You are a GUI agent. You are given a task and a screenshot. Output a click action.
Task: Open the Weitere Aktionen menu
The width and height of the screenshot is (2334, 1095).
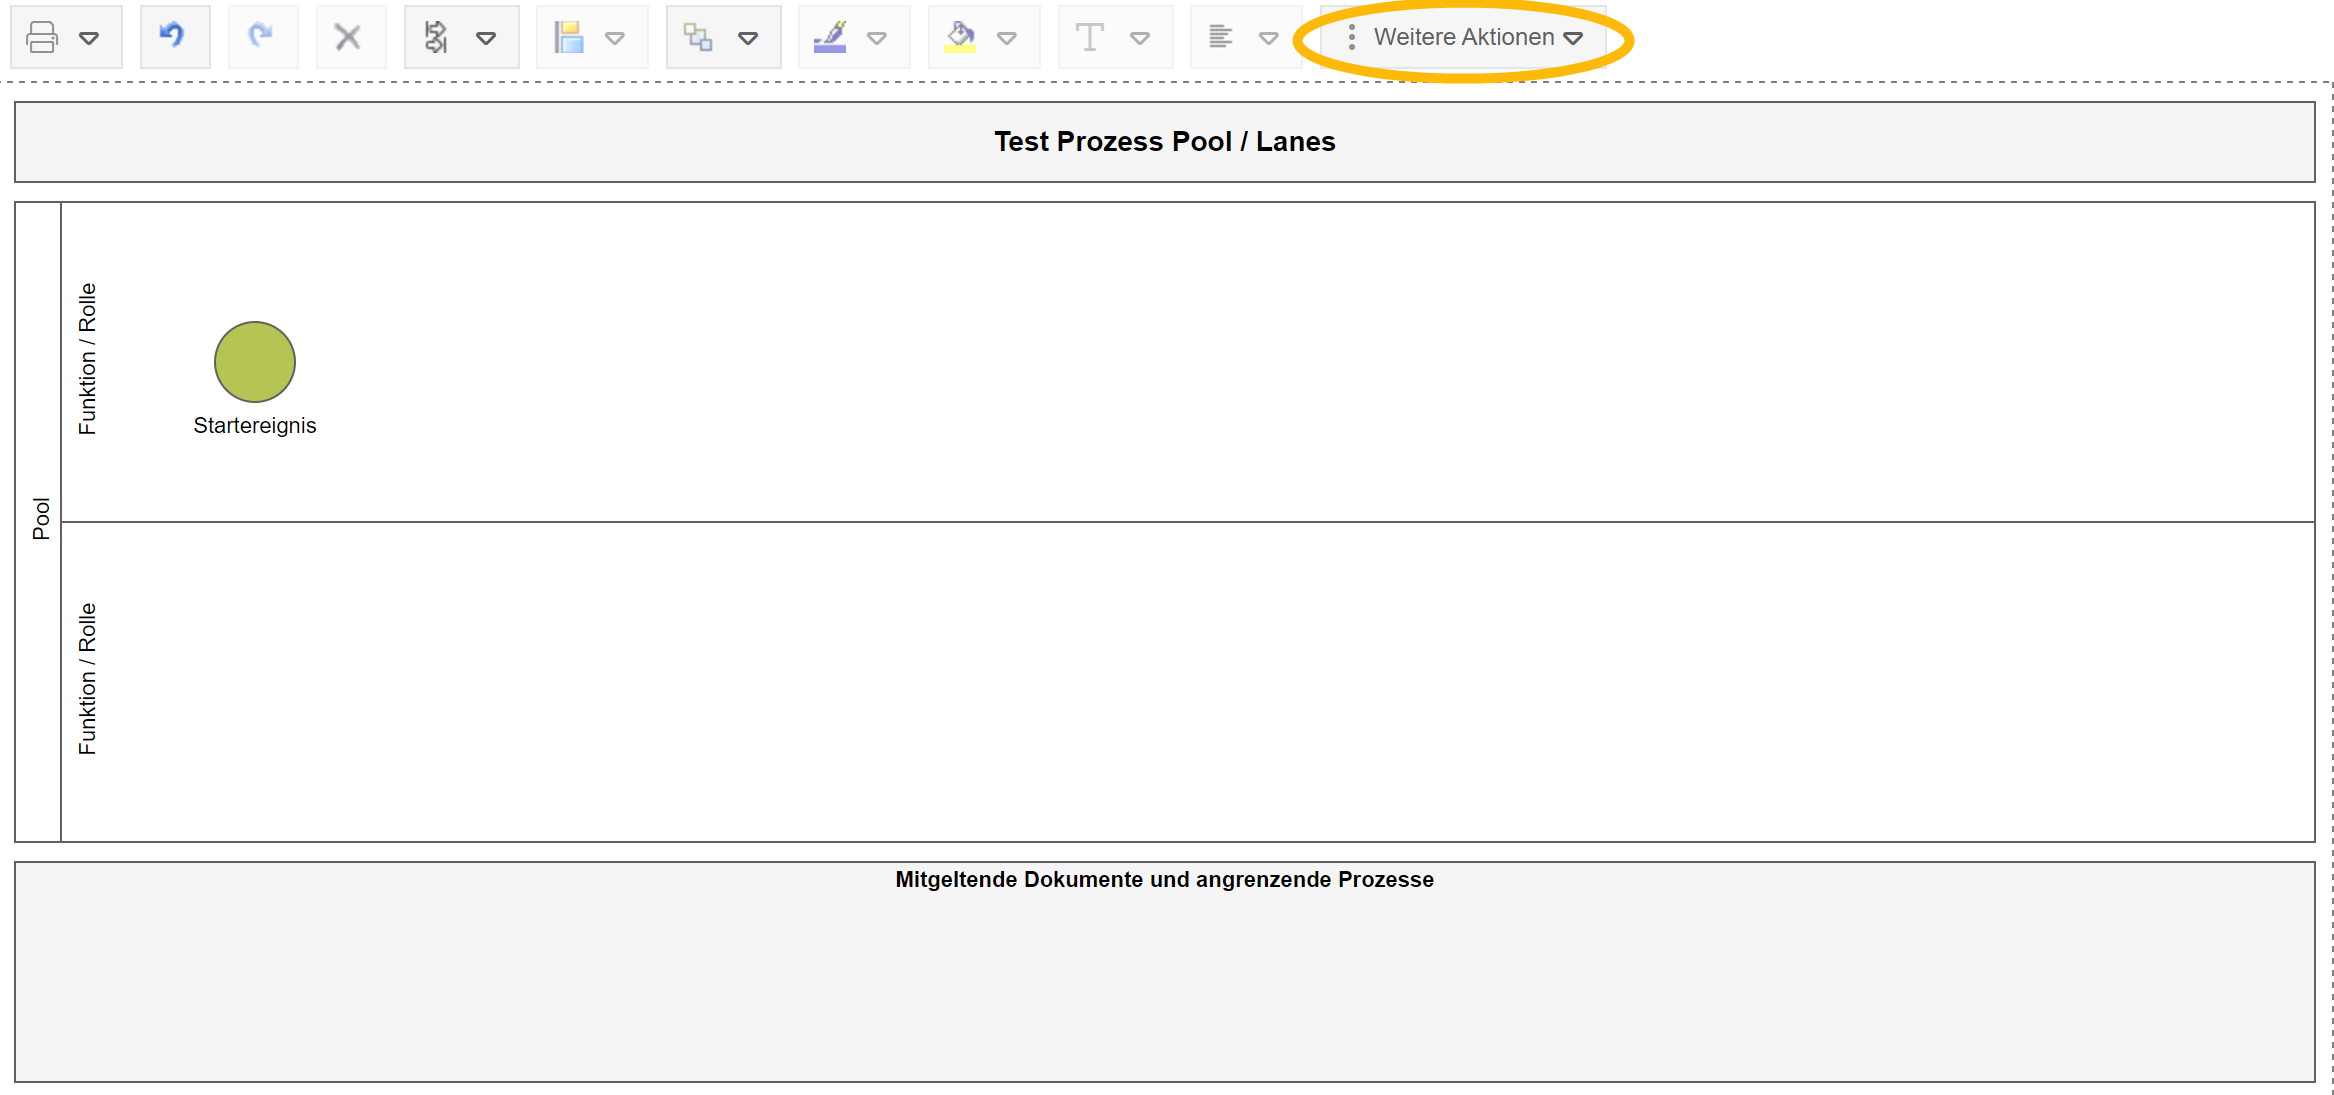(x=1465, y=38)
